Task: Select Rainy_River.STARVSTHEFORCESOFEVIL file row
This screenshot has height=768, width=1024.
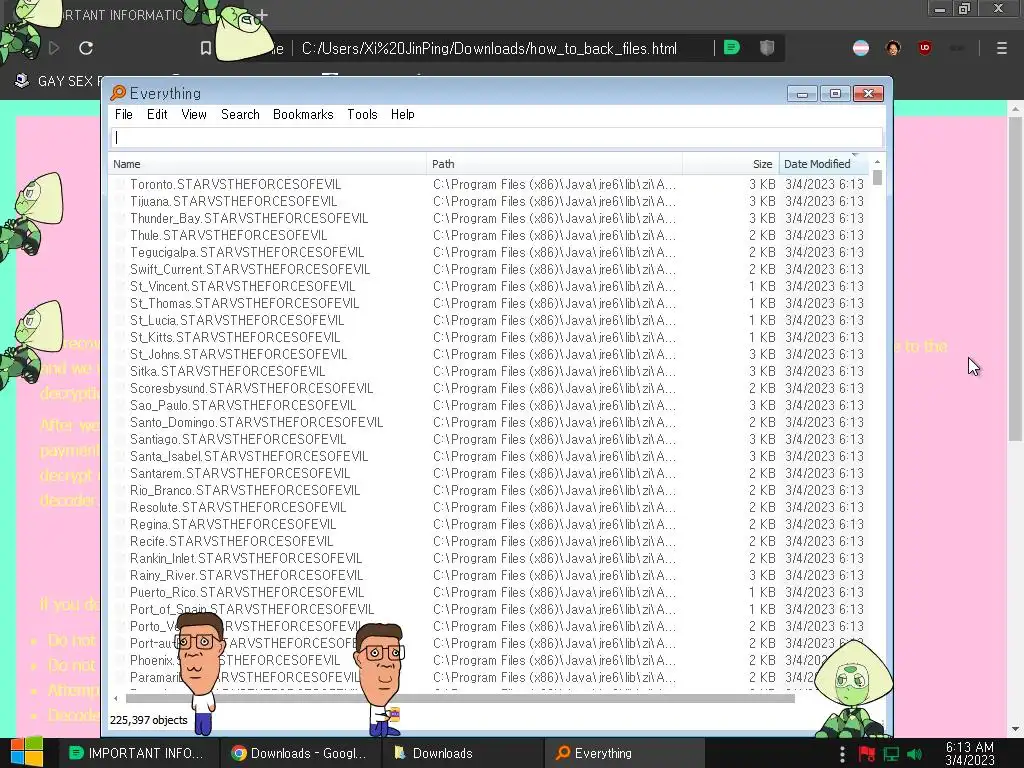Action: tap(490, 575)
